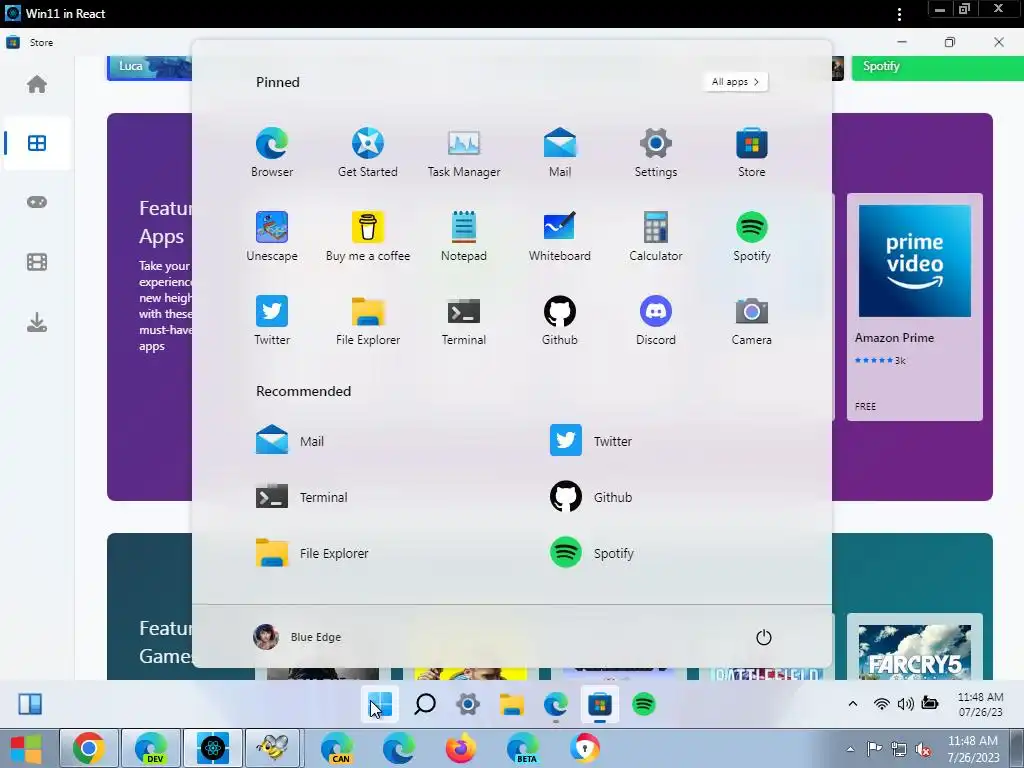Click the battery icon in inner tray

(x=929, y=703)
